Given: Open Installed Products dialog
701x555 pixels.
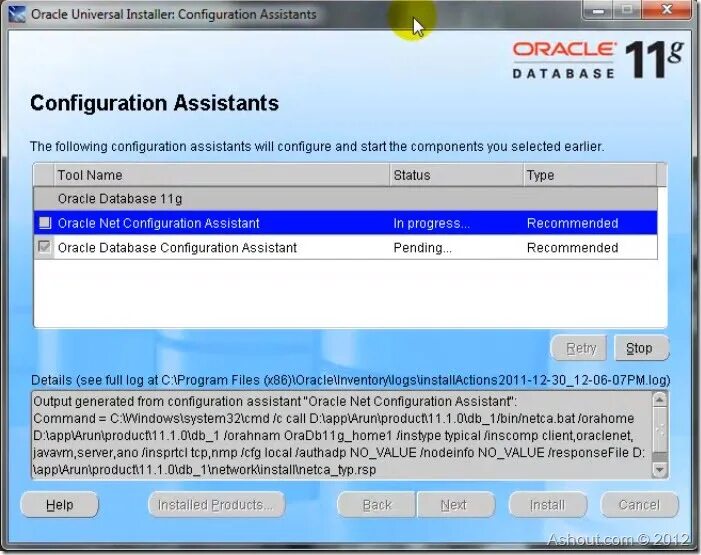Looking at the screenshot, I should (216, 505).
